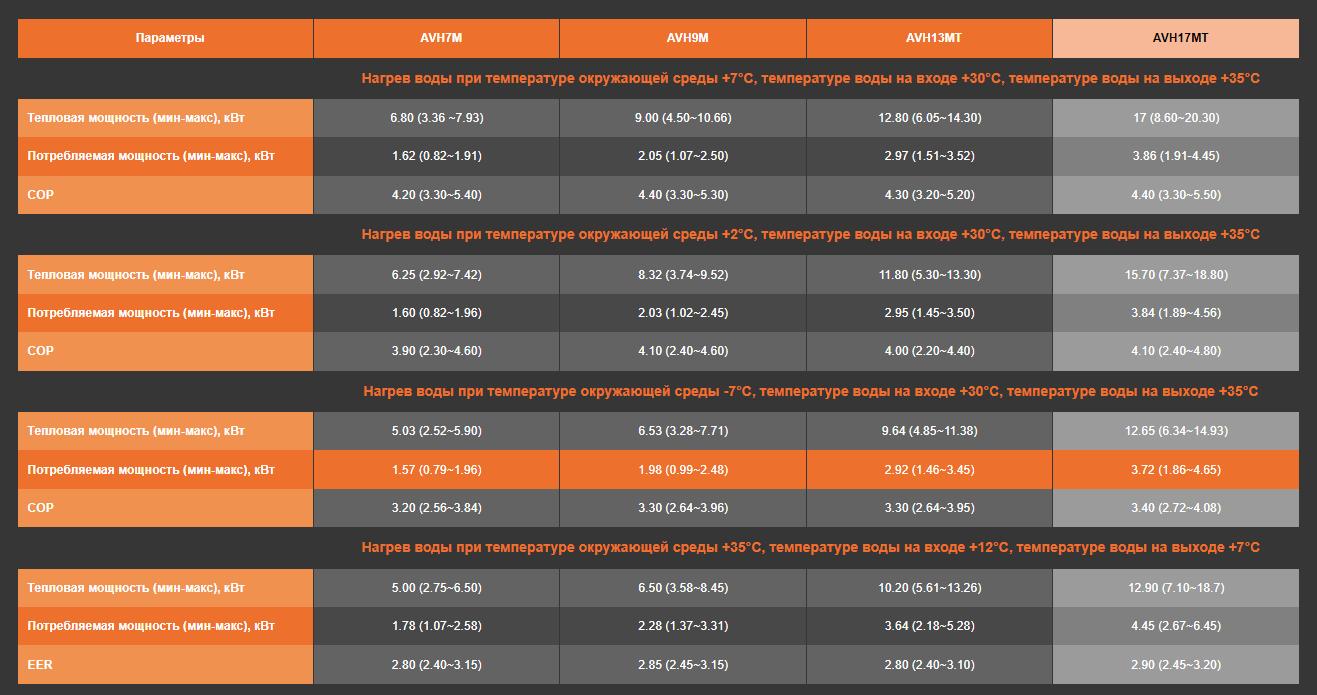Click the first Тепловая мощность row label
The image size is (1317, 695).
click(x=136, y=118)
